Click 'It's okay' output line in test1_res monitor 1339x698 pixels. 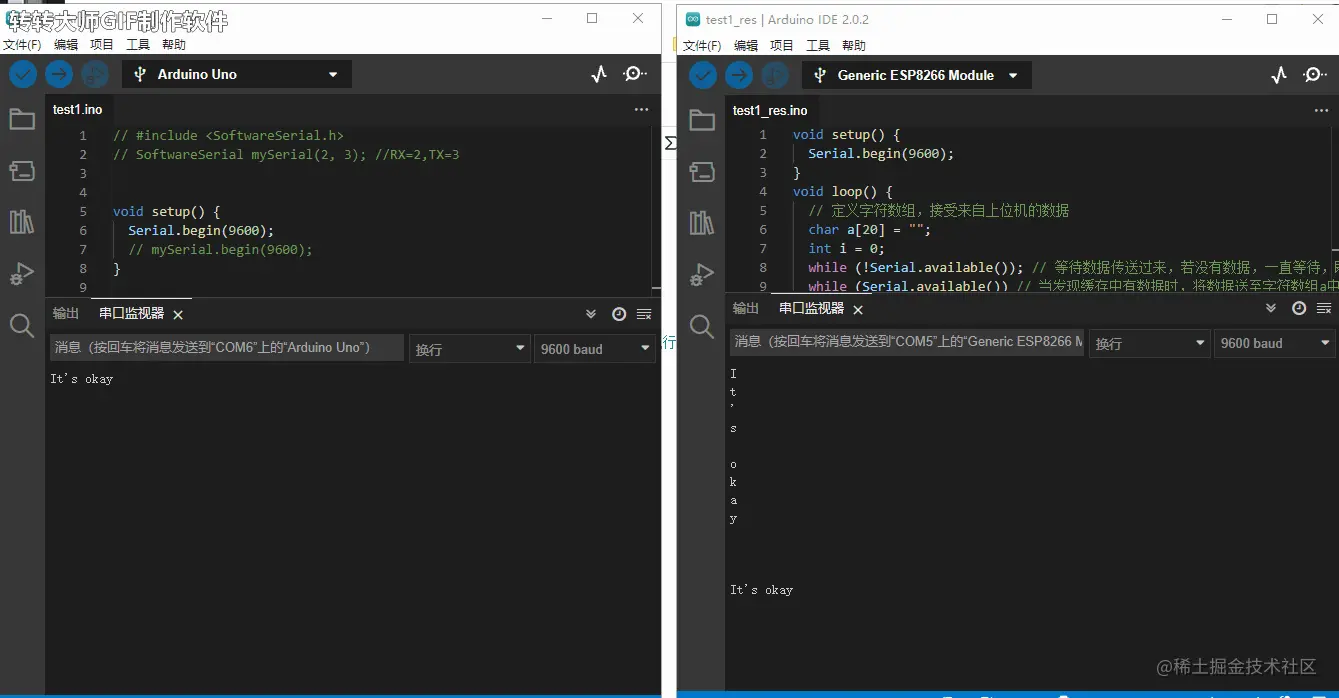(x=761, y=590)
